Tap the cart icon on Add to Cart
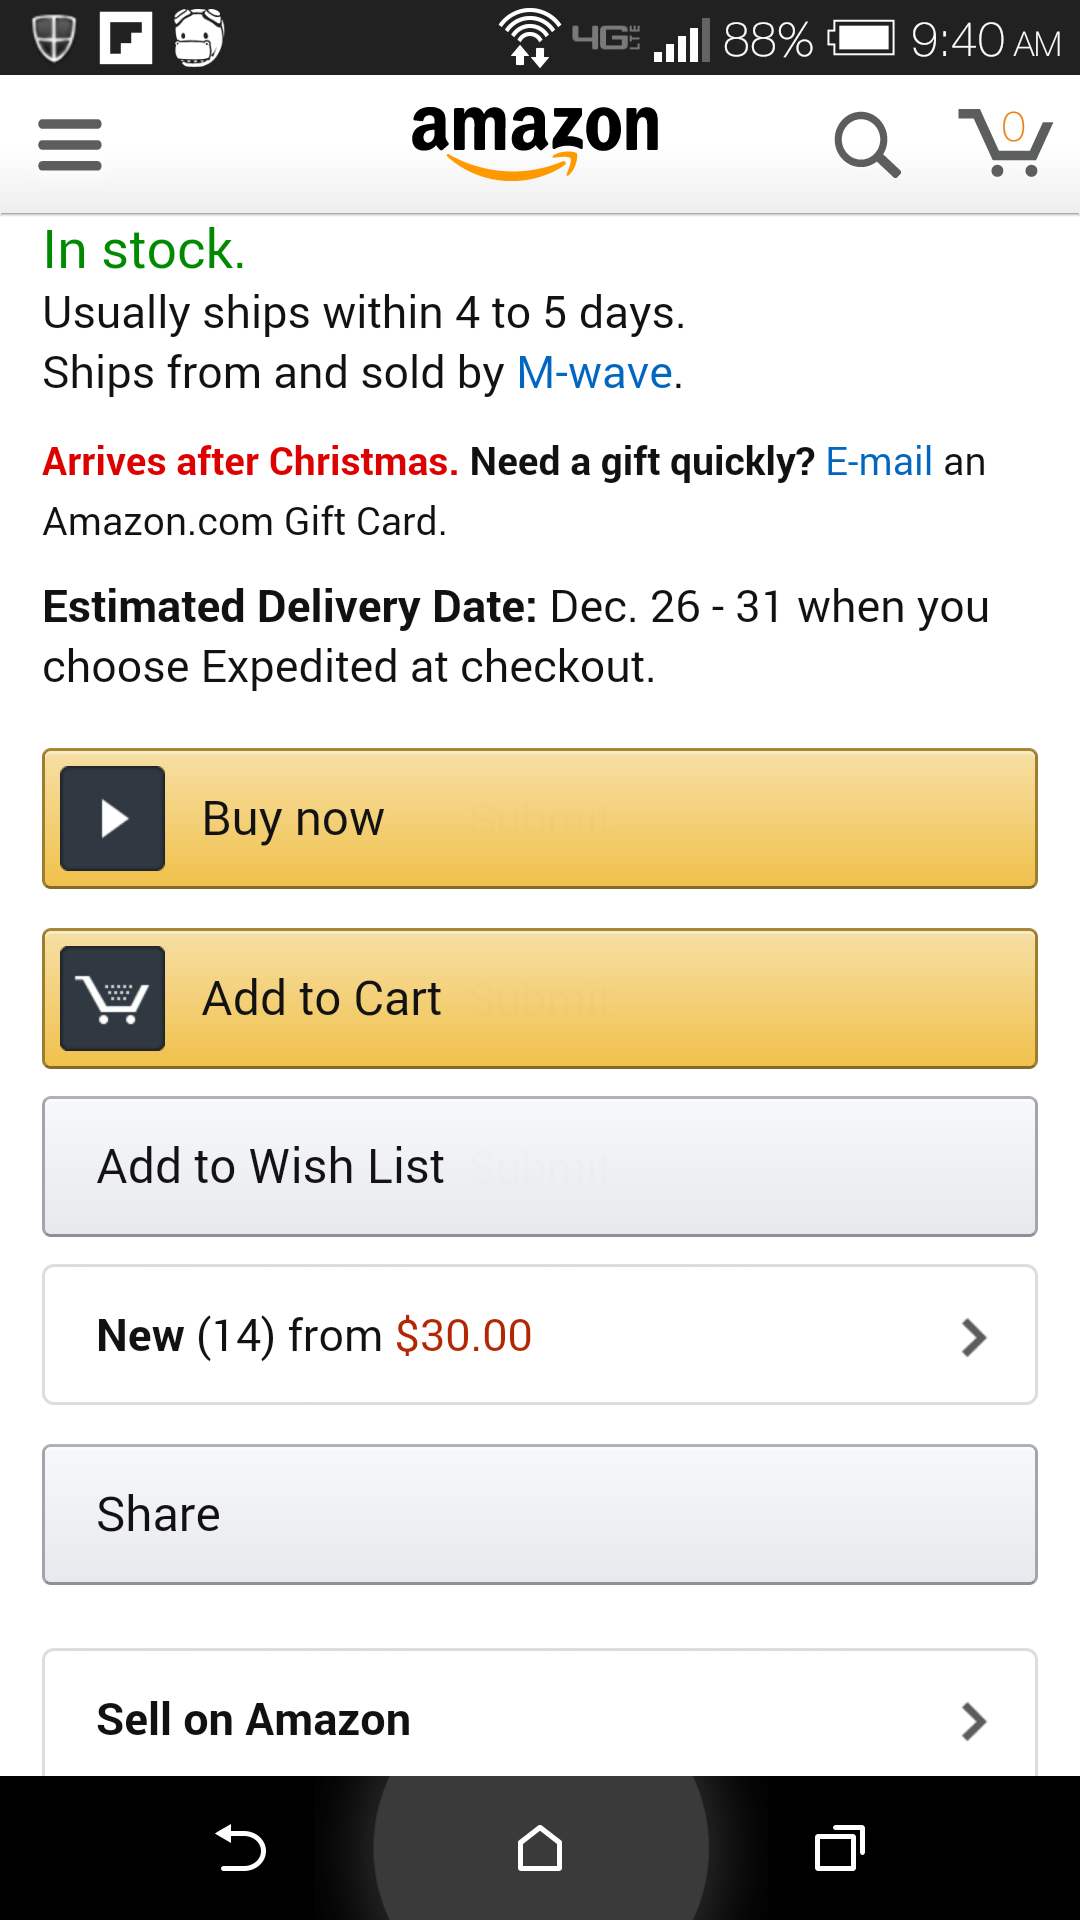 pos(113,998)
